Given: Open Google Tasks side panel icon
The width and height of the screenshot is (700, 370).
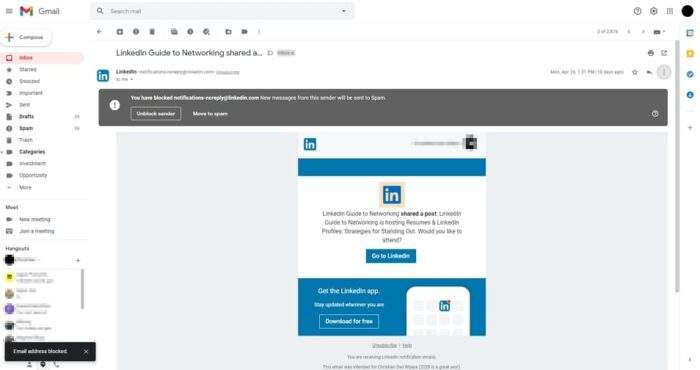Looking at the screenshot, I should [690, 74].
